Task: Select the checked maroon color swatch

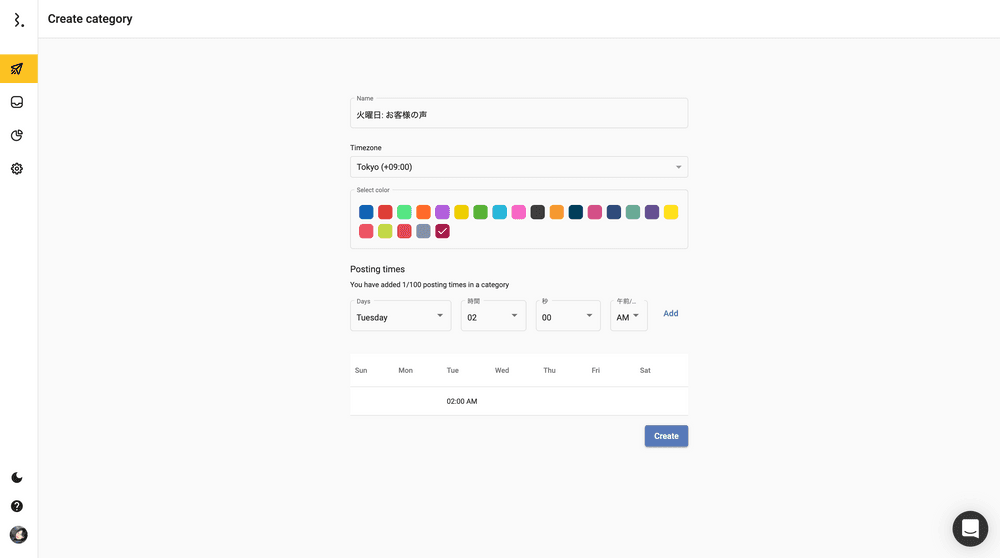Action: (x=443, y=231)
